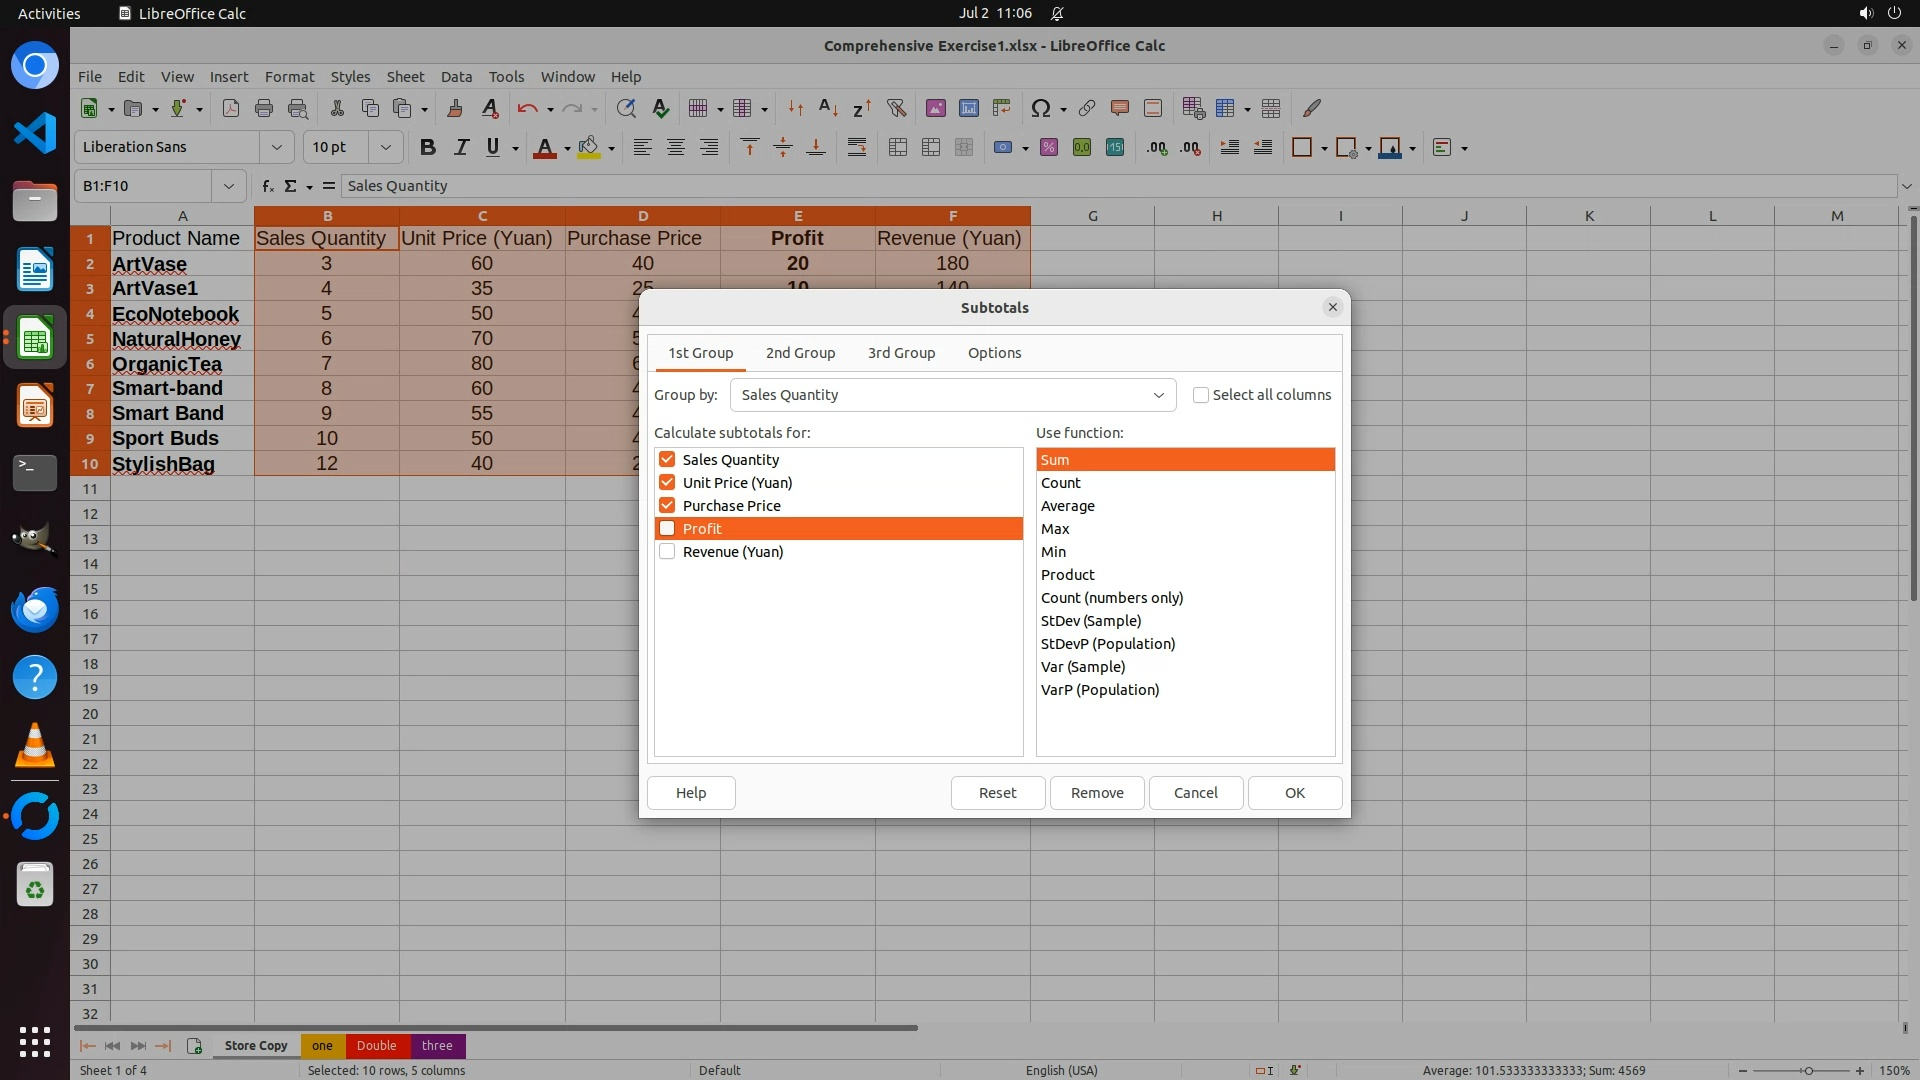Screen dimensions: 1920x1080
Task: Click the Remove button
Action: click(1097, 793)
